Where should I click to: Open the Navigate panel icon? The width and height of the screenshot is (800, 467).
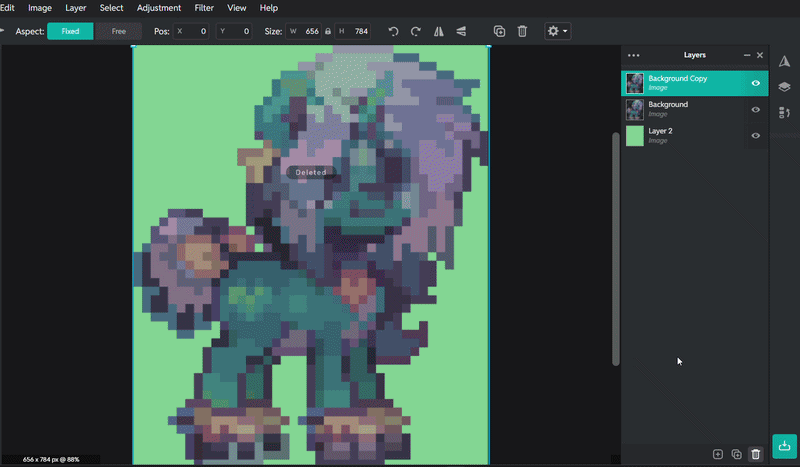click(784, 61)
